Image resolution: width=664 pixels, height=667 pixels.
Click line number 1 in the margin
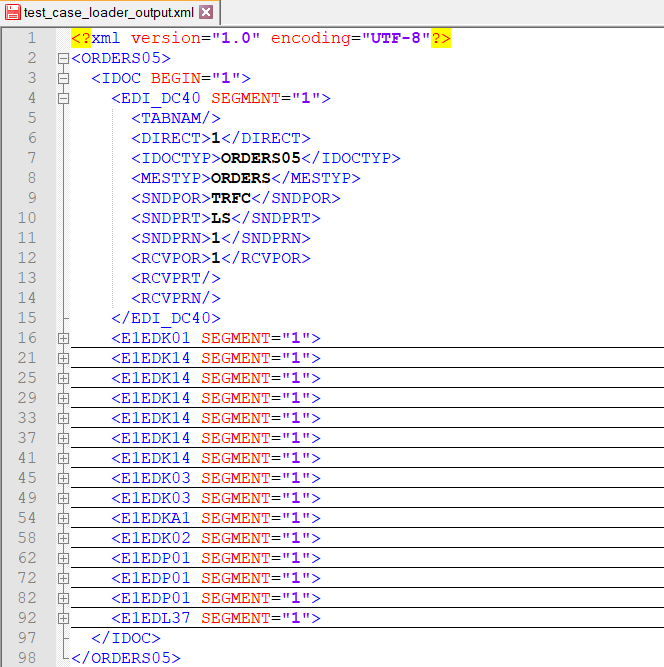tap(31, 38)
